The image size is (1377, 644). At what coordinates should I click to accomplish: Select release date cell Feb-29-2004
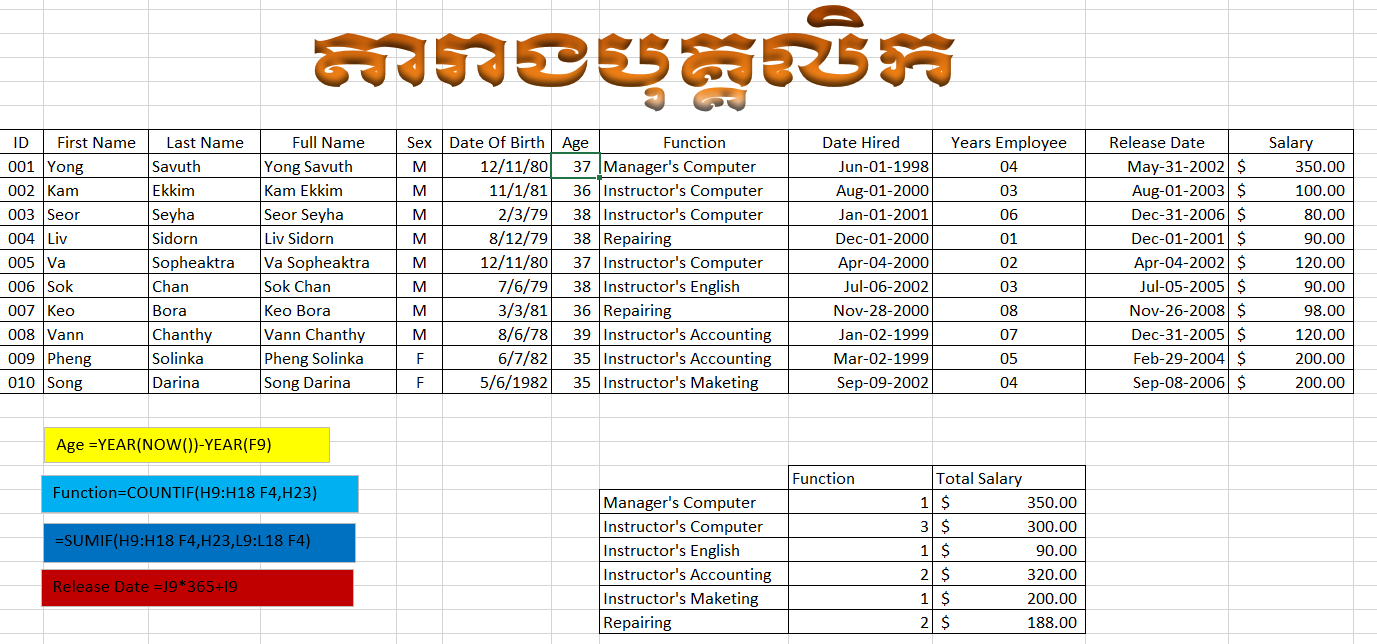coord(1157,358)
